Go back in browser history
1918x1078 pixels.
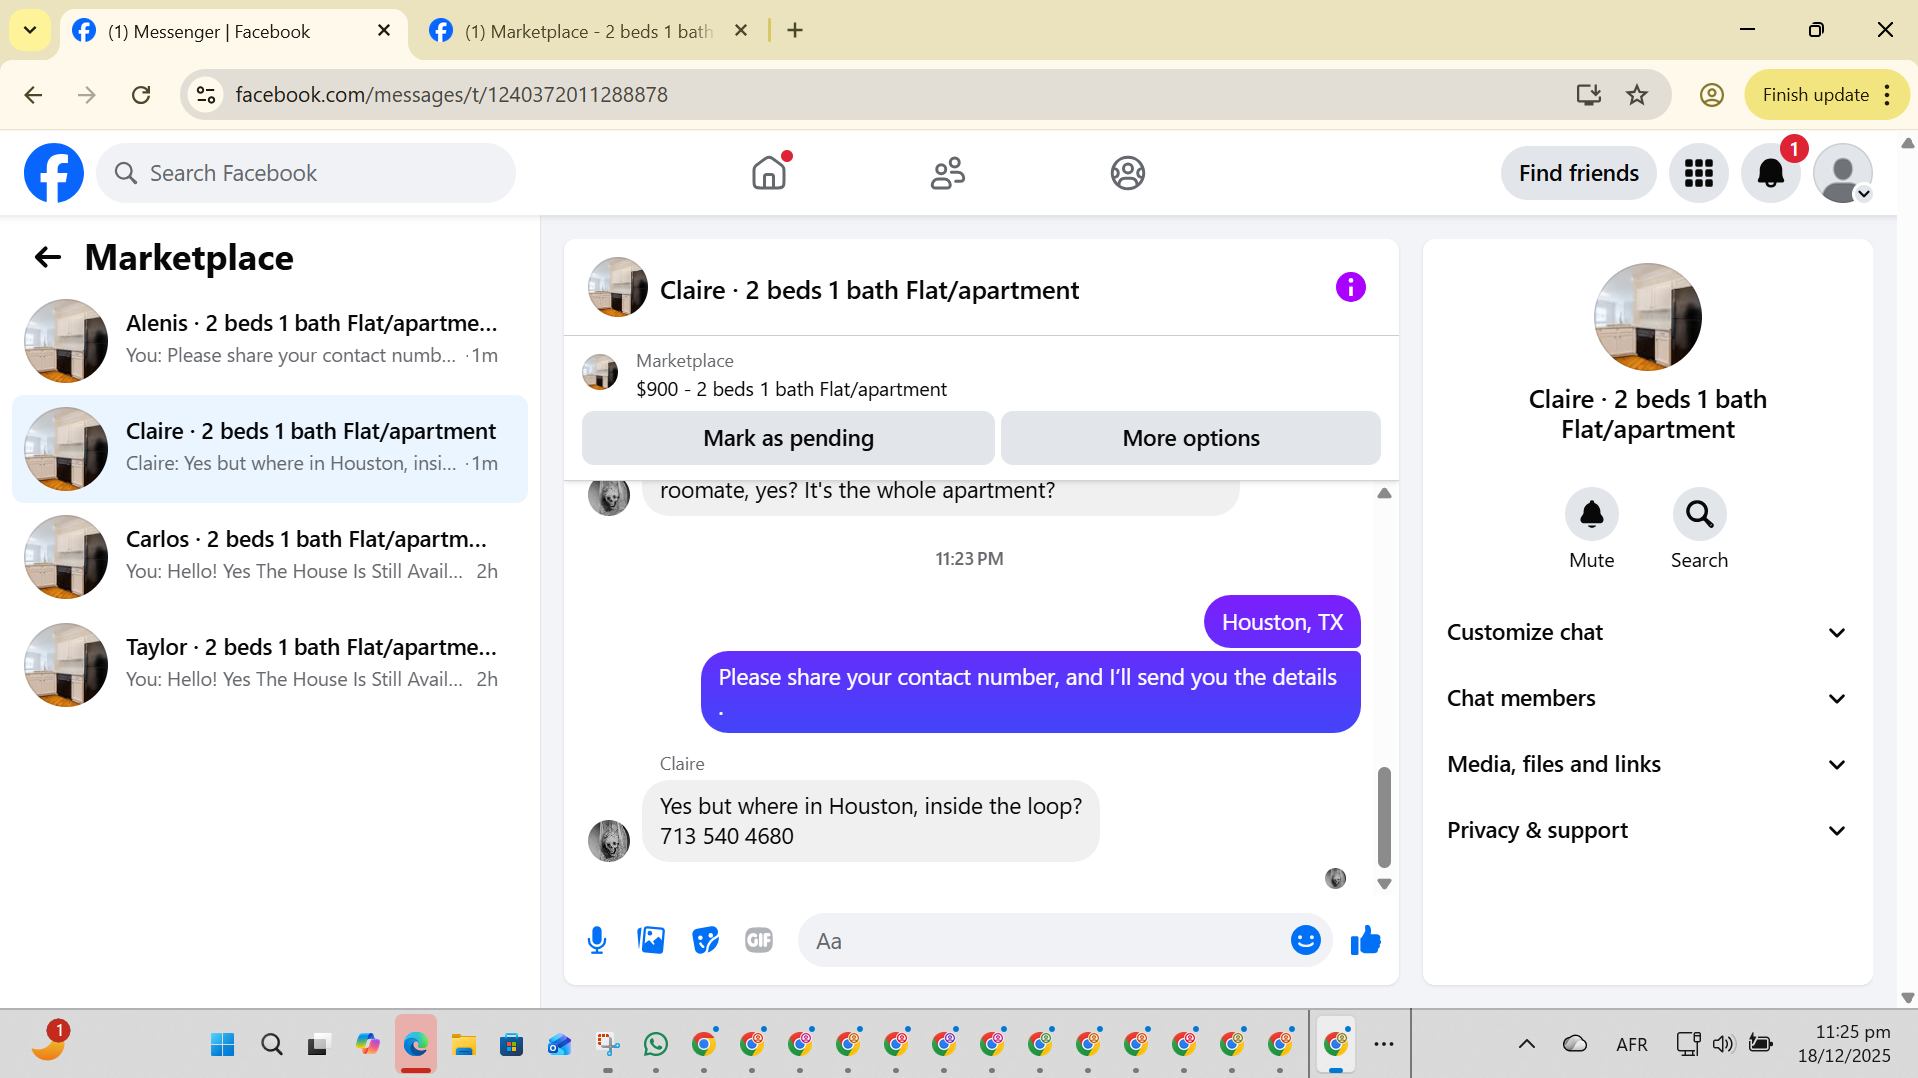[x=33, y=94]
